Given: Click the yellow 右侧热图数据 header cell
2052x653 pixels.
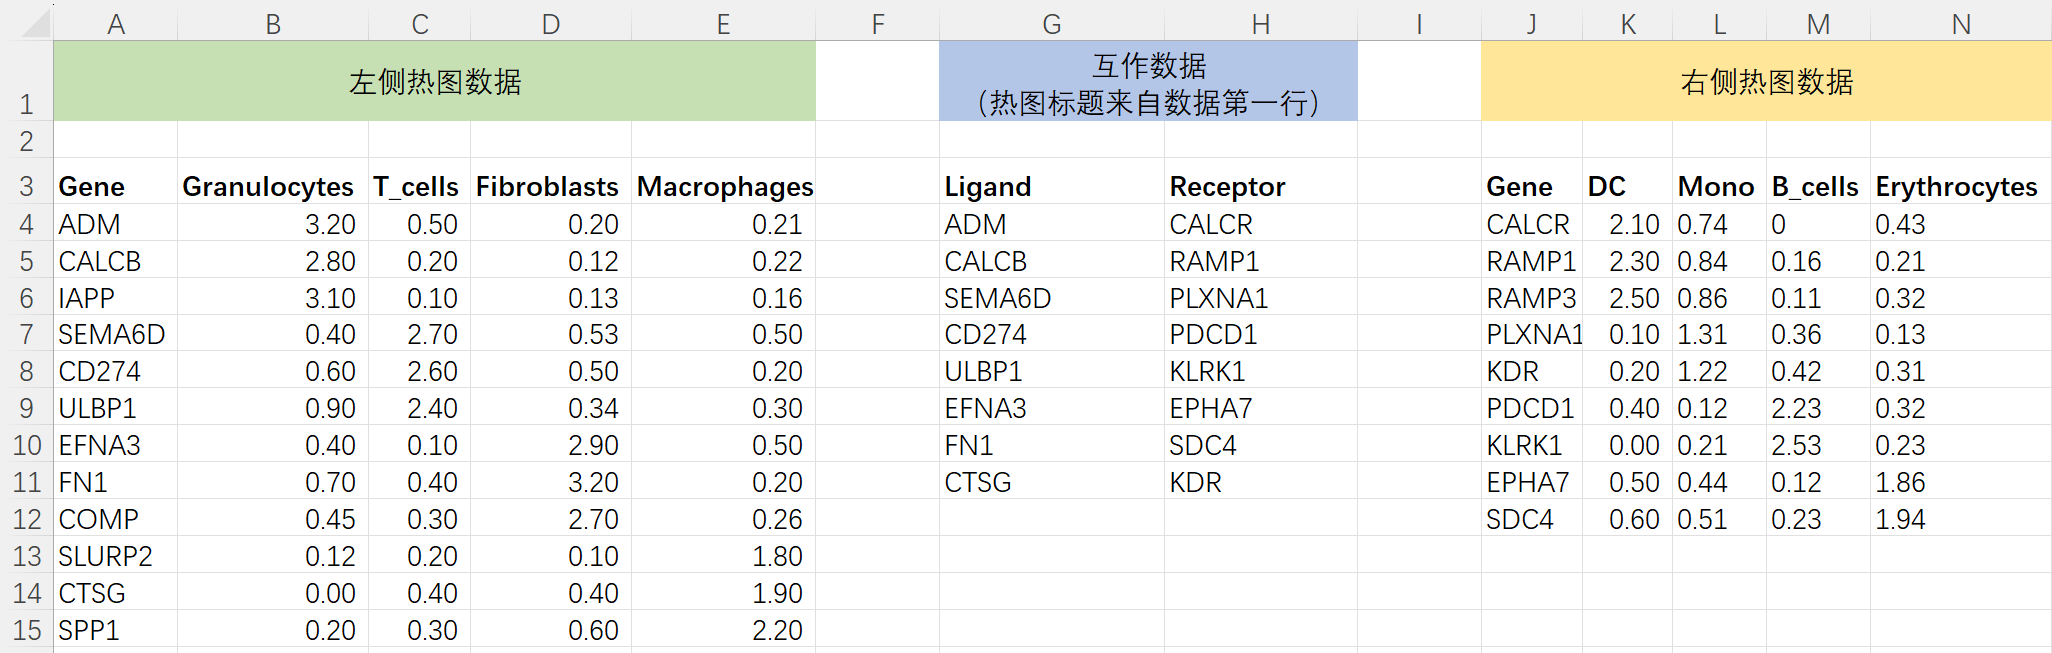Looking at the screenshot, I should pos(1765,80).
